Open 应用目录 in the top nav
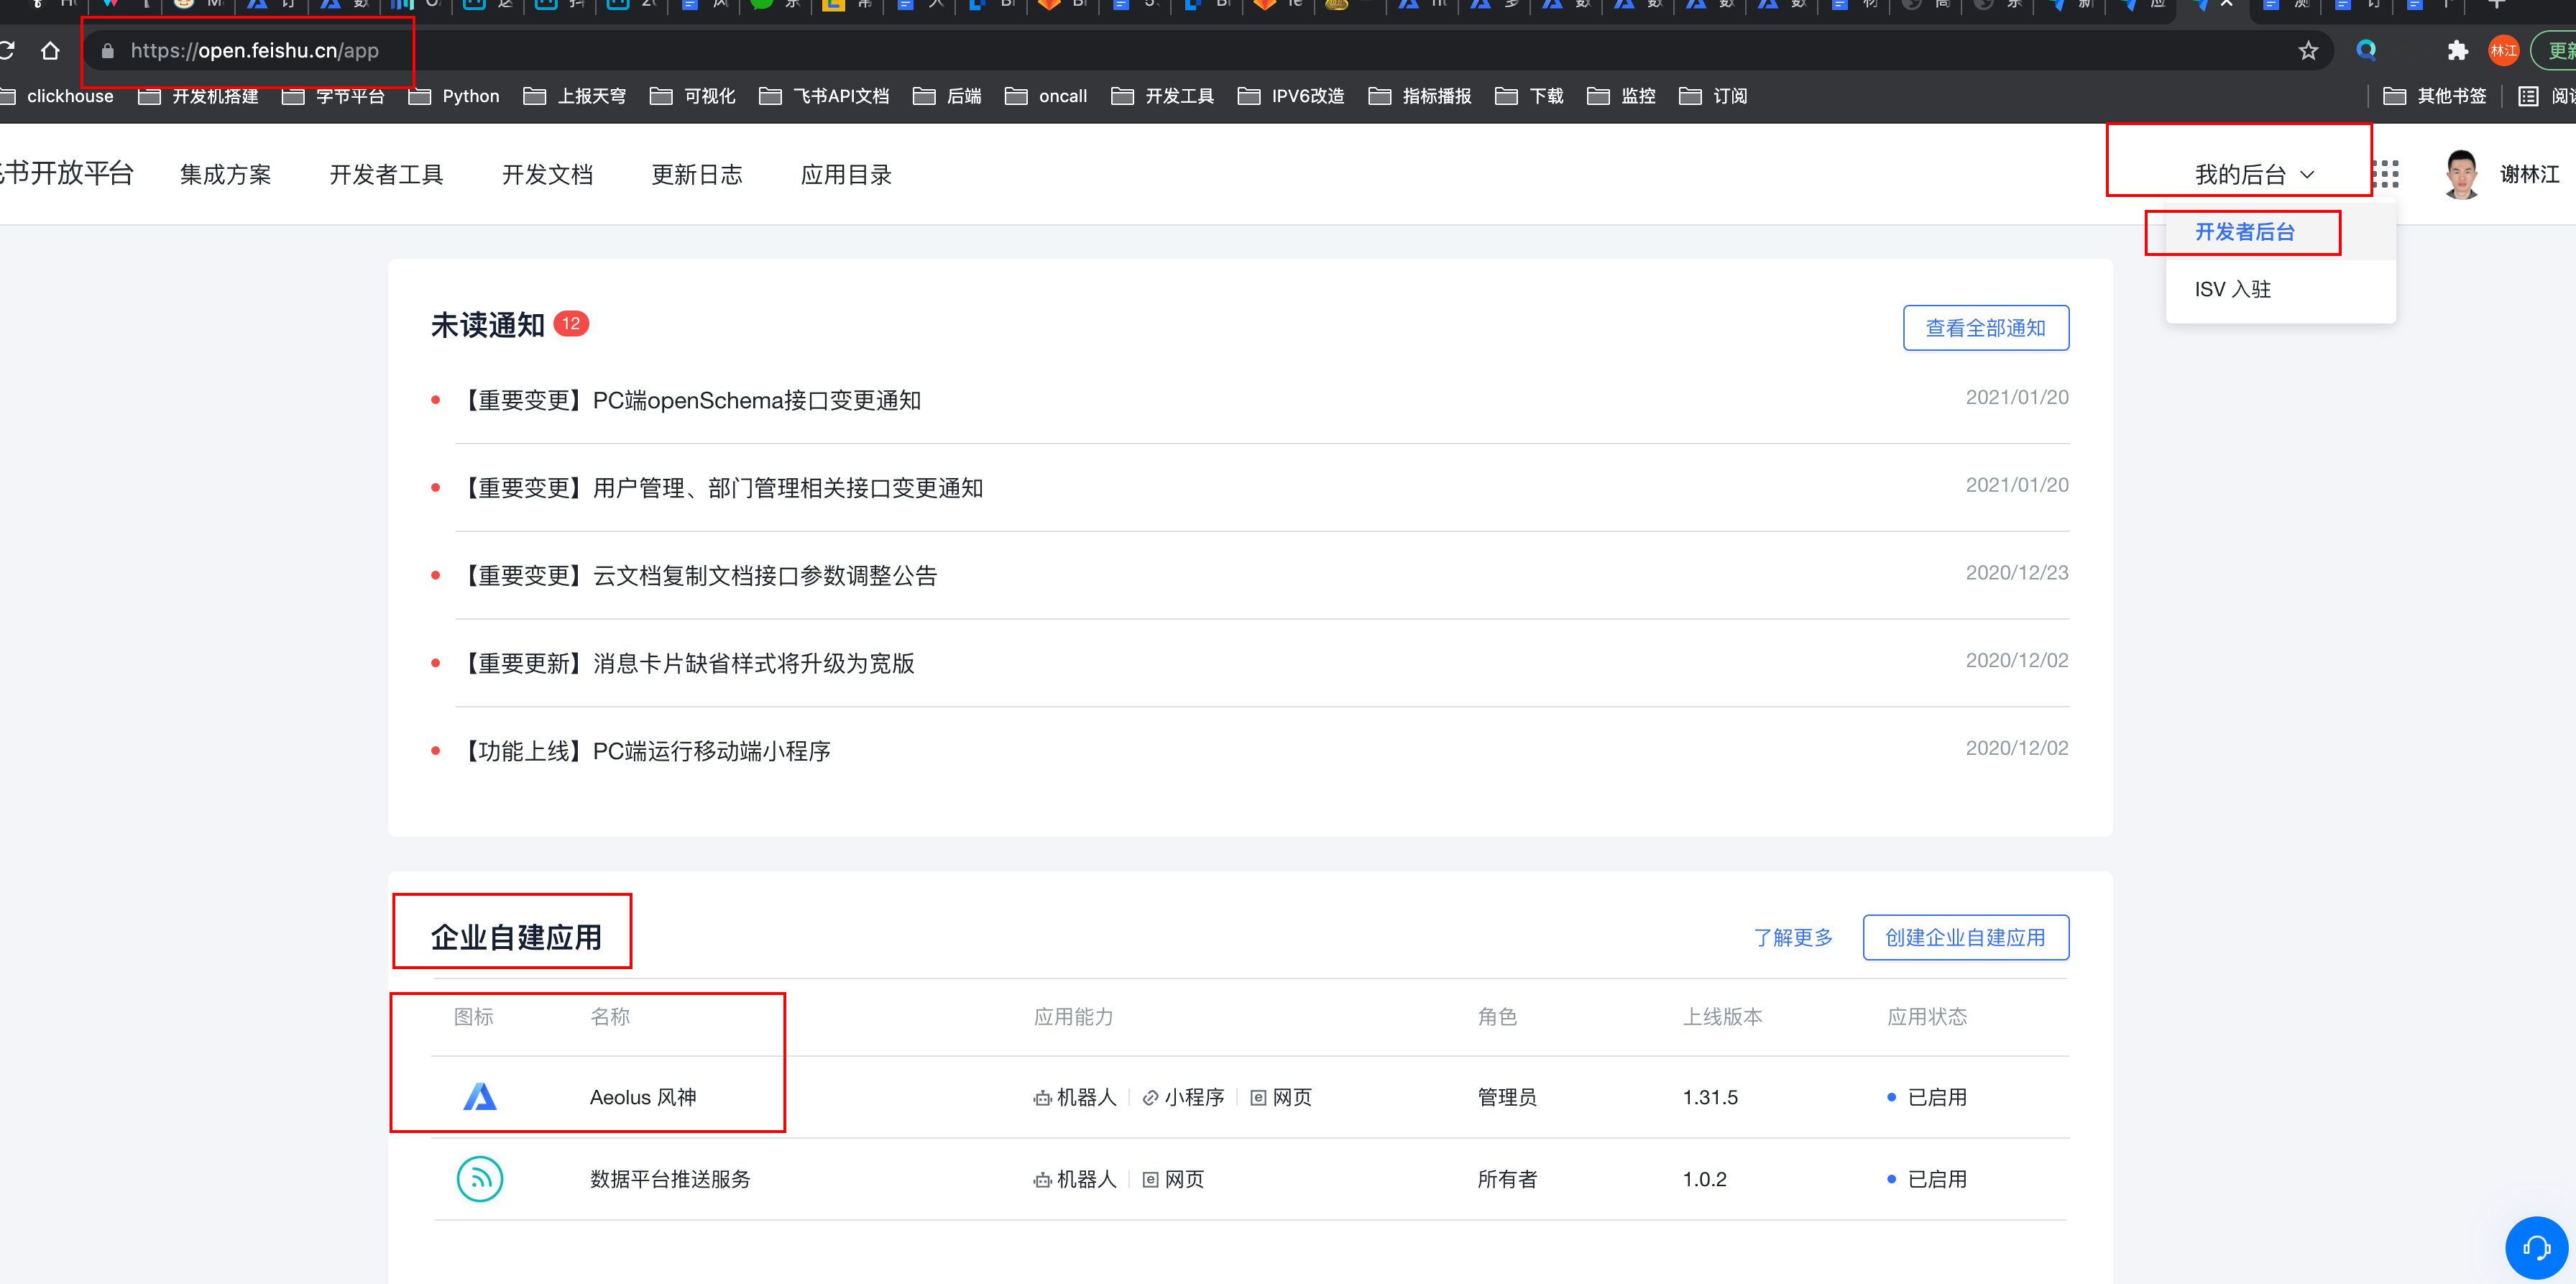 (x=846, y=174)
